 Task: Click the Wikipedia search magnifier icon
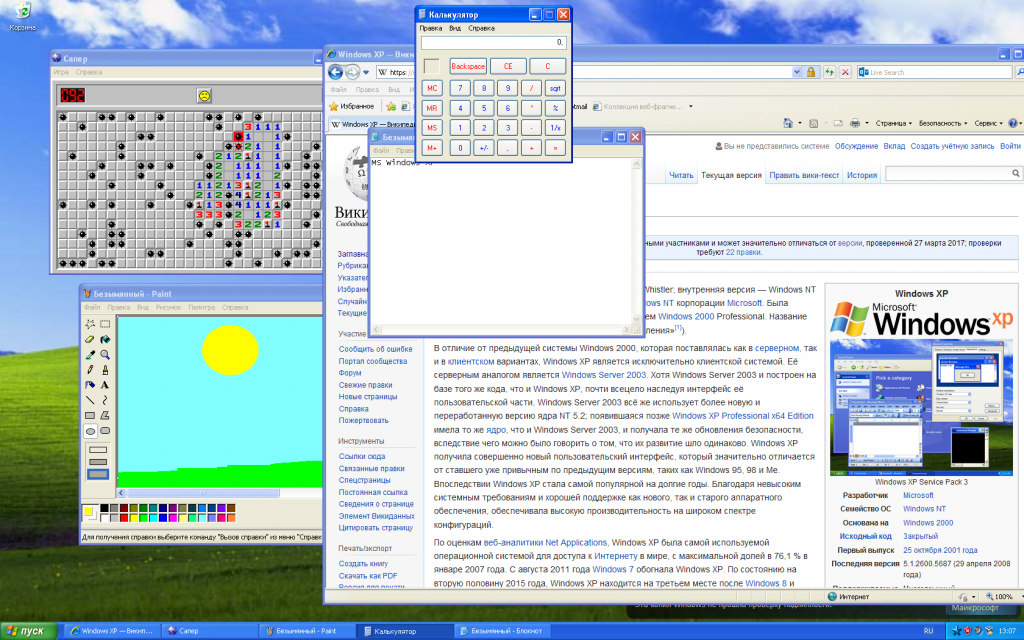click(x=1016, y=174)
